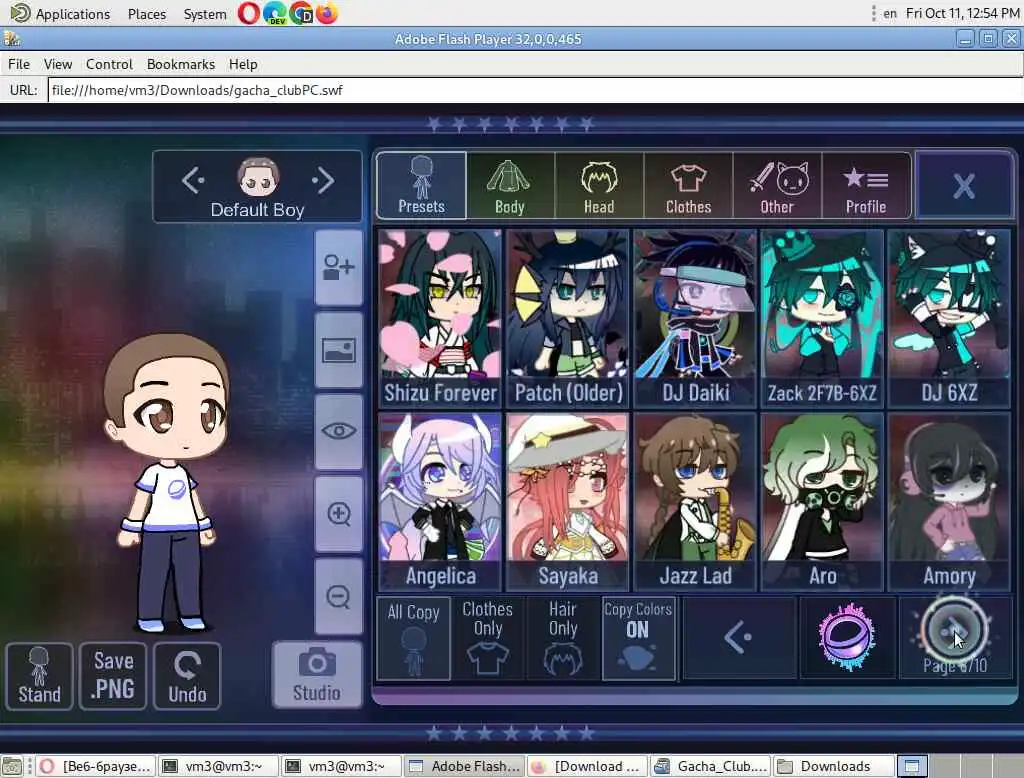This screenshot has height=778, width=1024.
Task: Click the show desktop icon in taskbar
Action: click(11, 766)
